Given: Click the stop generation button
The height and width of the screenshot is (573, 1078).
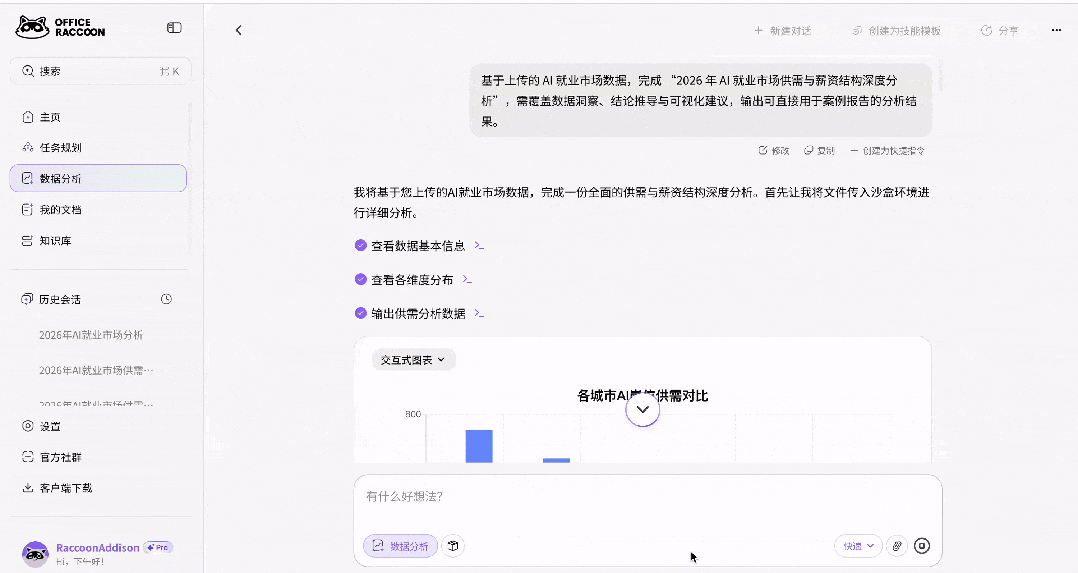Looking at the screenshot, I should tap(922, 546).
